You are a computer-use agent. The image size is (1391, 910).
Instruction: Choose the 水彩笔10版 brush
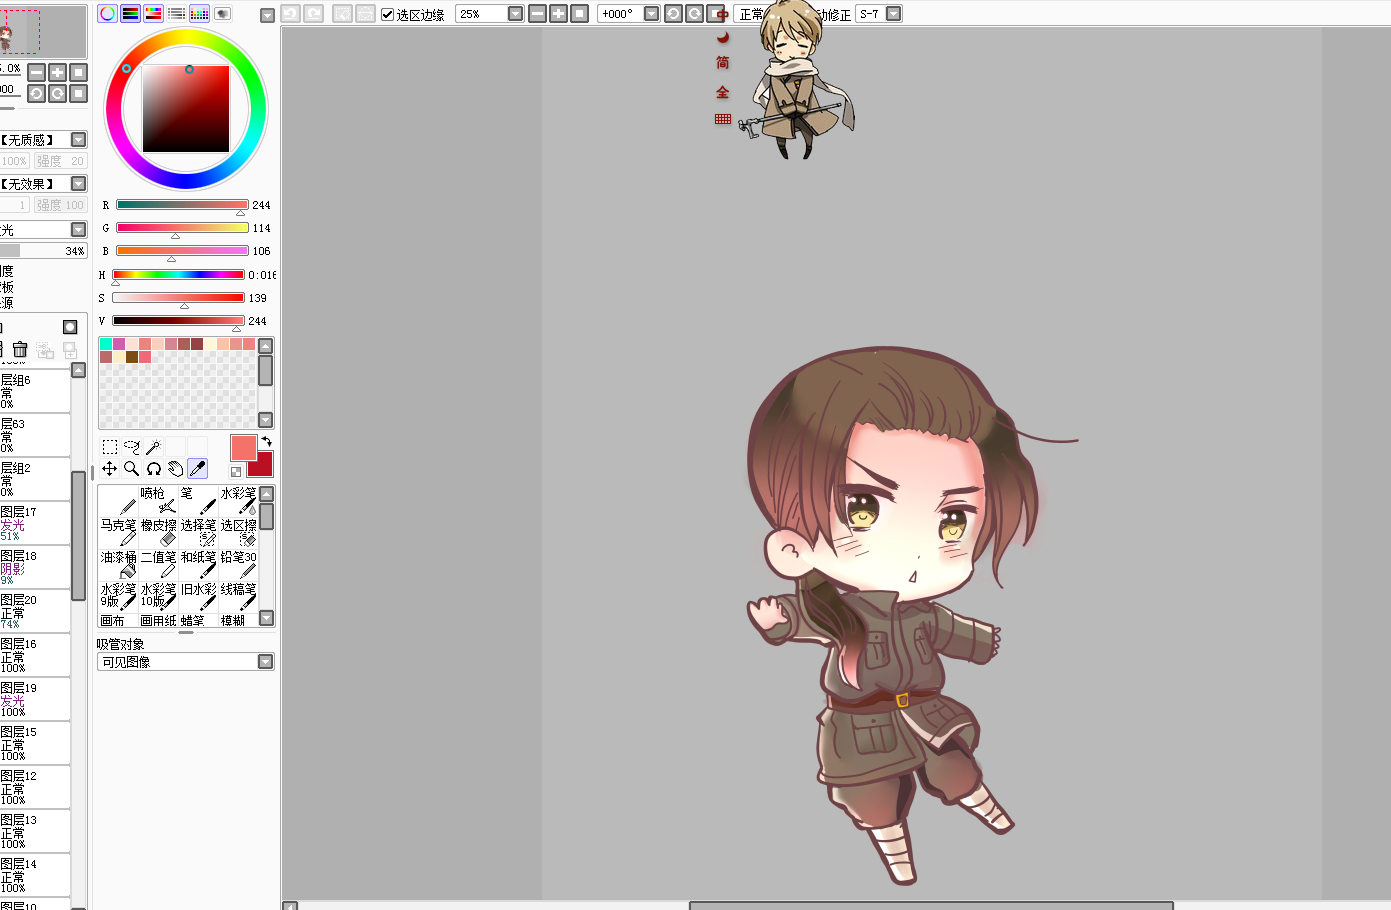pyautogui.click(x=158, y=596)
